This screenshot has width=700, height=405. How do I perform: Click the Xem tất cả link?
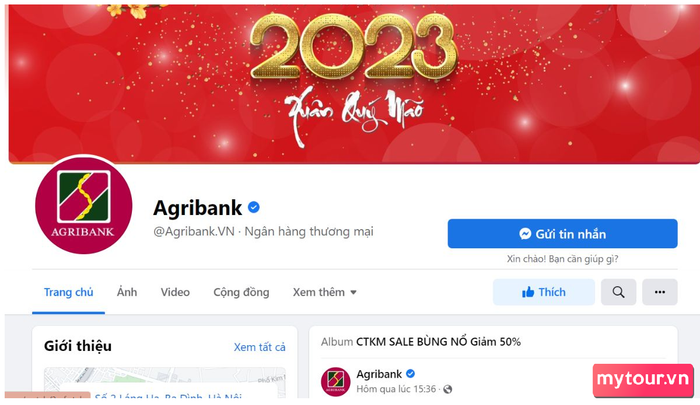260,347
